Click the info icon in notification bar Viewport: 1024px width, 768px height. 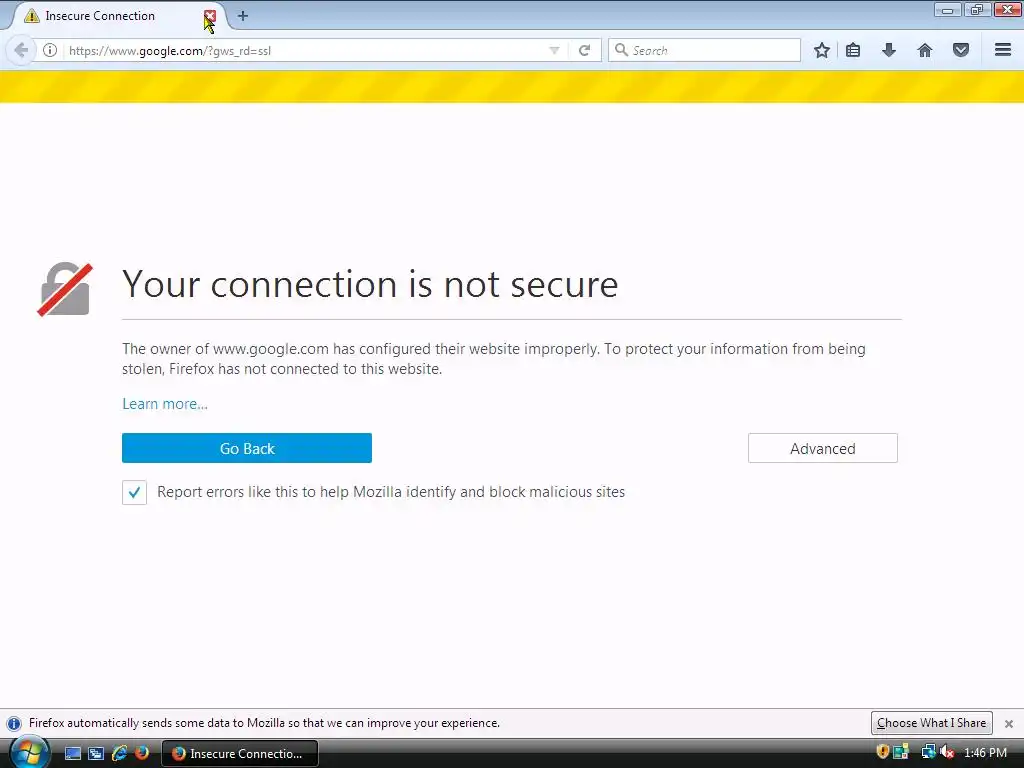coord(14,724)
